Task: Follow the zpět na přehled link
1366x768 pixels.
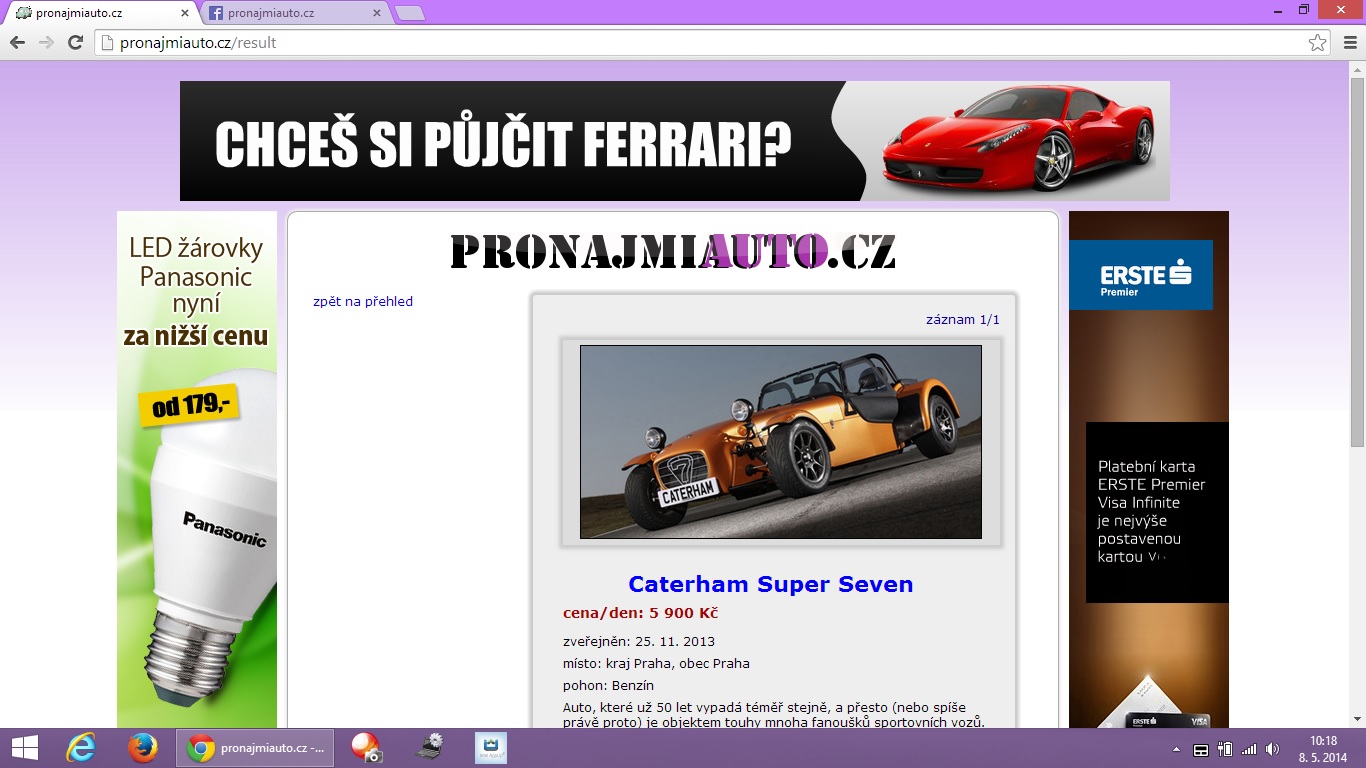Action: (362, 301)
